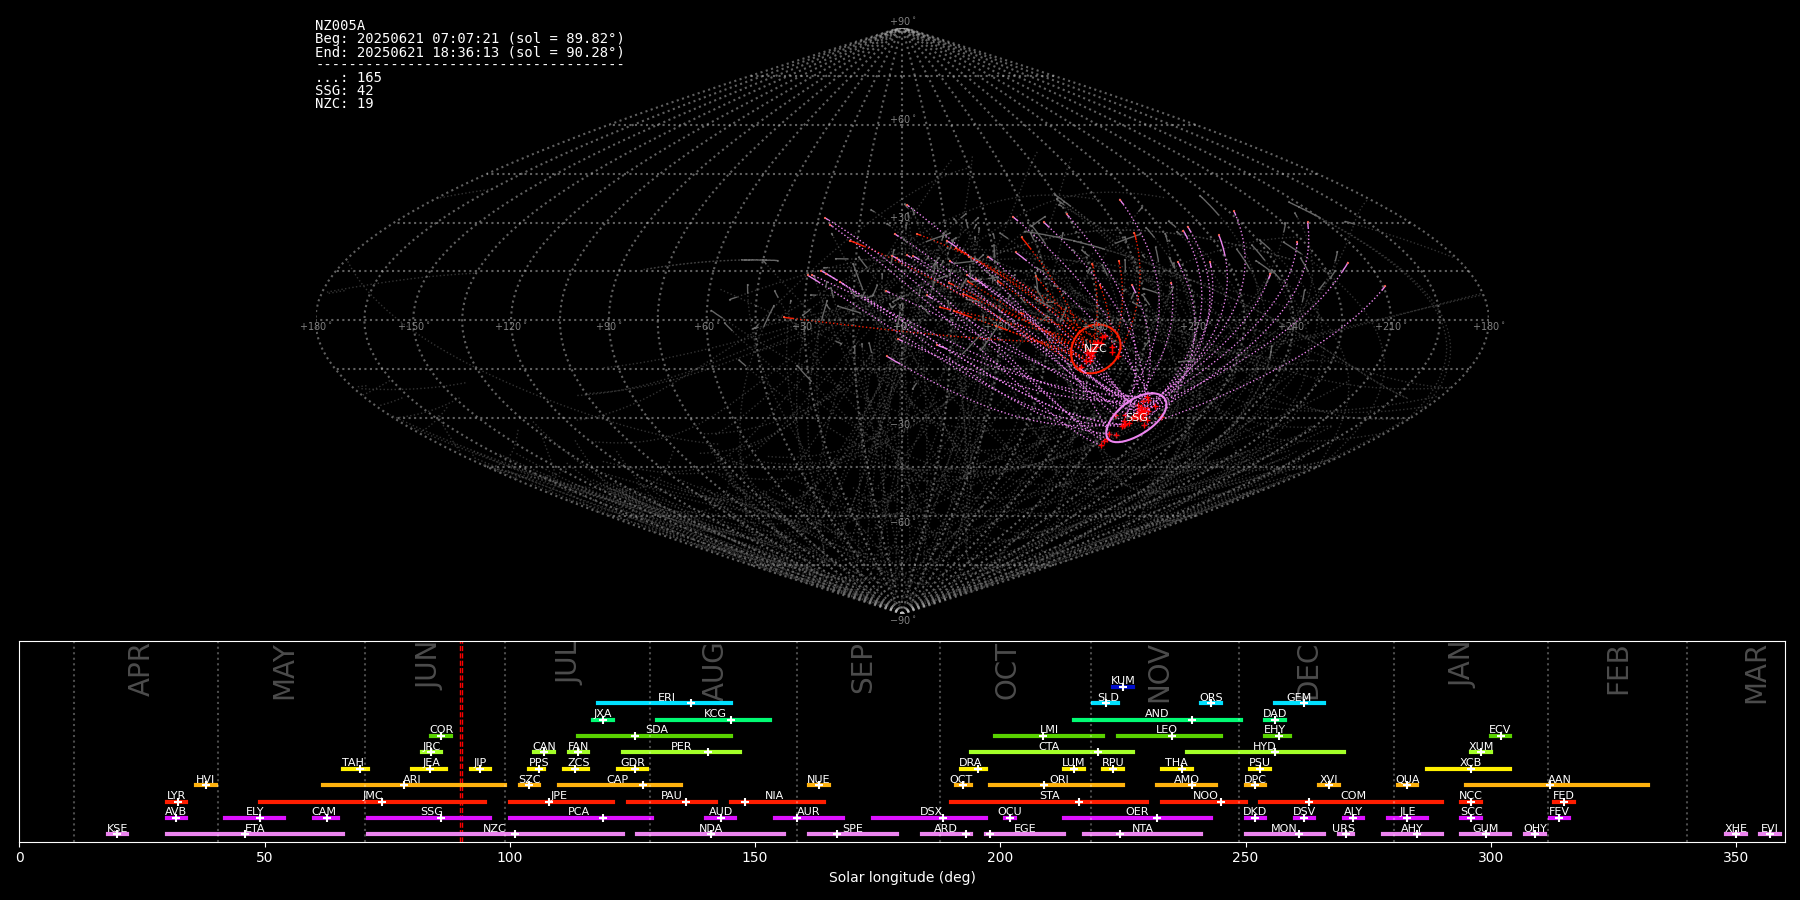Image resolution: width=1800 pixels, height=900 pixels.
Task: Click the green AND activity bar
Action: pos(1157,720)
